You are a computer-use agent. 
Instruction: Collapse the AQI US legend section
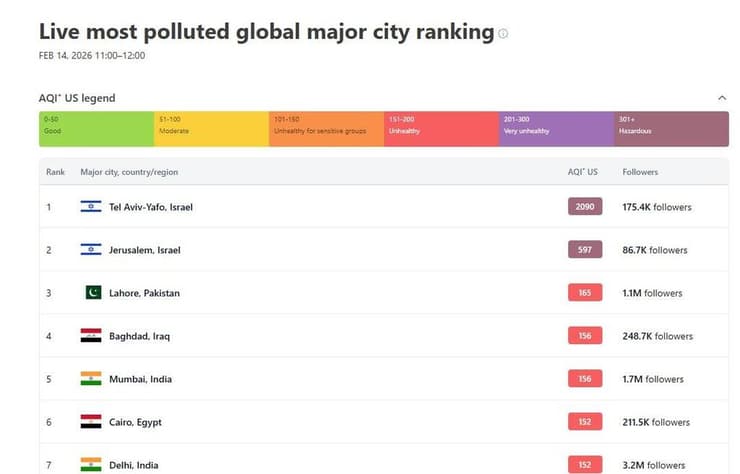coord(722,98)
